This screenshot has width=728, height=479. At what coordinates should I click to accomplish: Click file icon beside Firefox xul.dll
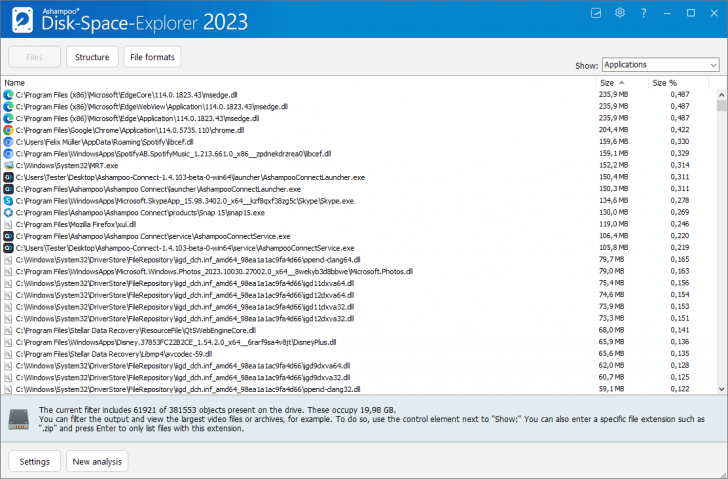click(x=8, y=225)
